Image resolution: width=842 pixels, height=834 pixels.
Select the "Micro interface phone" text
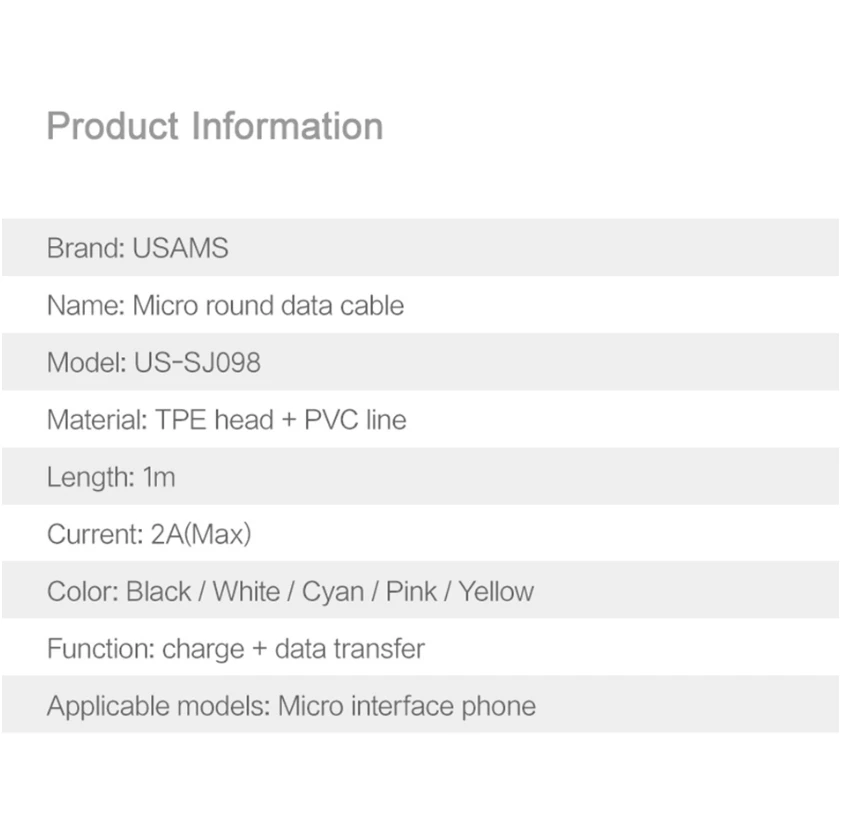pos(407,706)
